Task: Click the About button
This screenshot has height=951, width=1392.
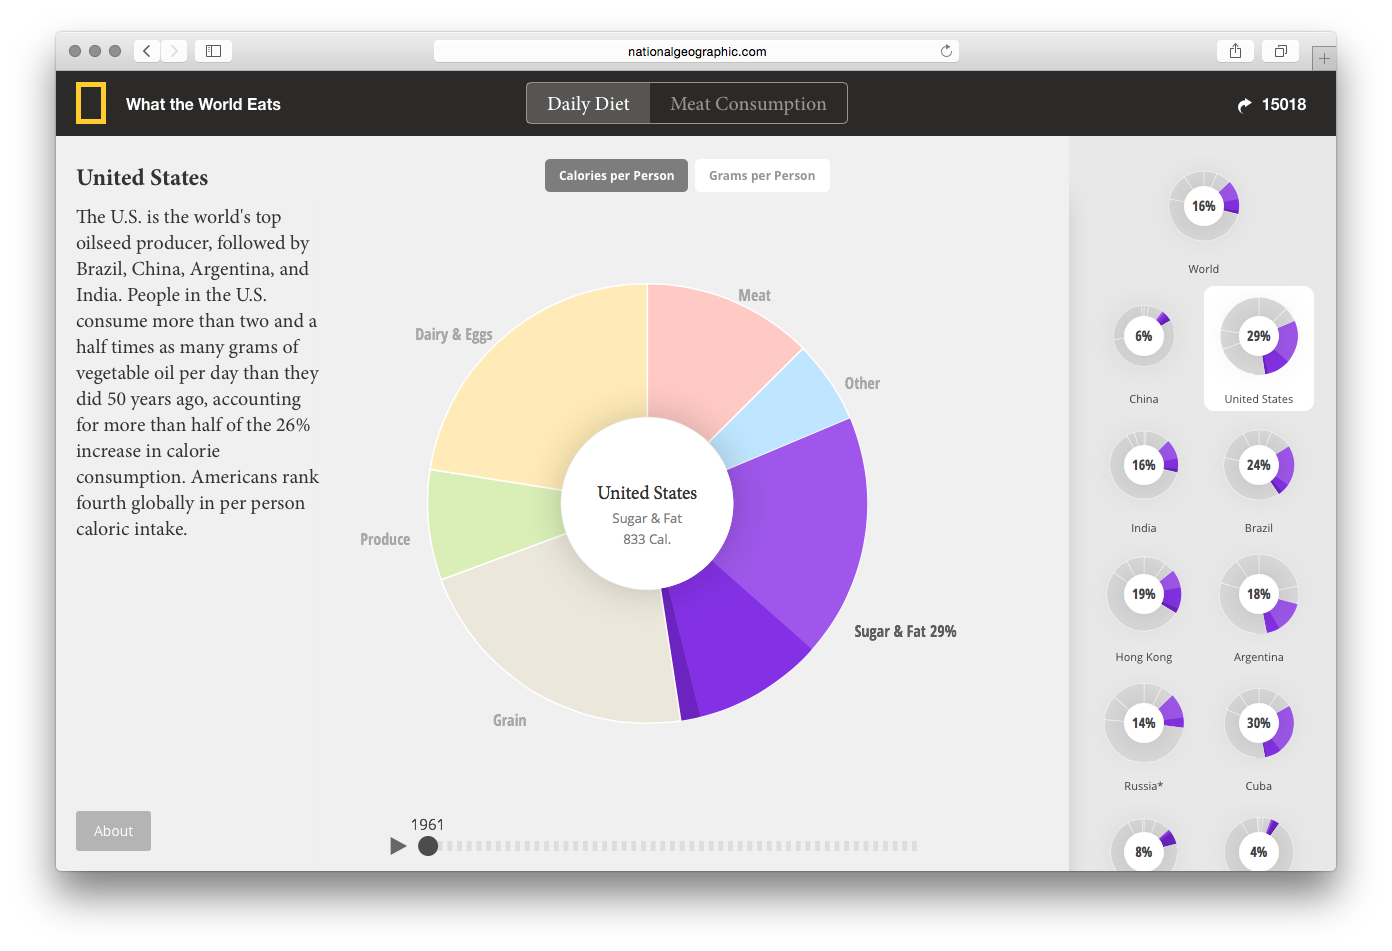Action: point(113,831)
